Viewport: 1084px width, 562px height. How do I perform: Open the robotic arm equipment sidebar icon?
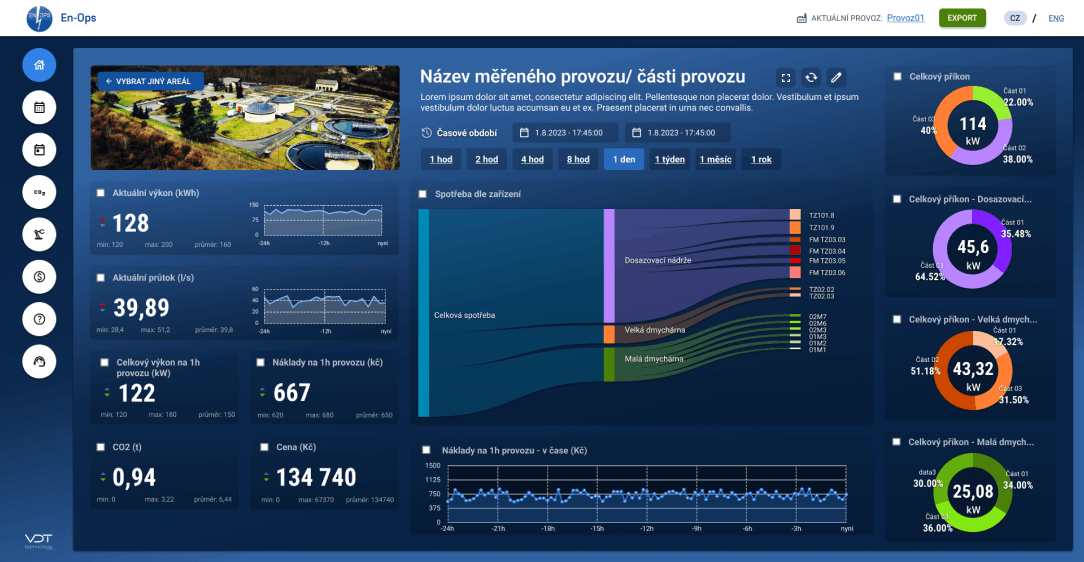(x=39, y=234)
